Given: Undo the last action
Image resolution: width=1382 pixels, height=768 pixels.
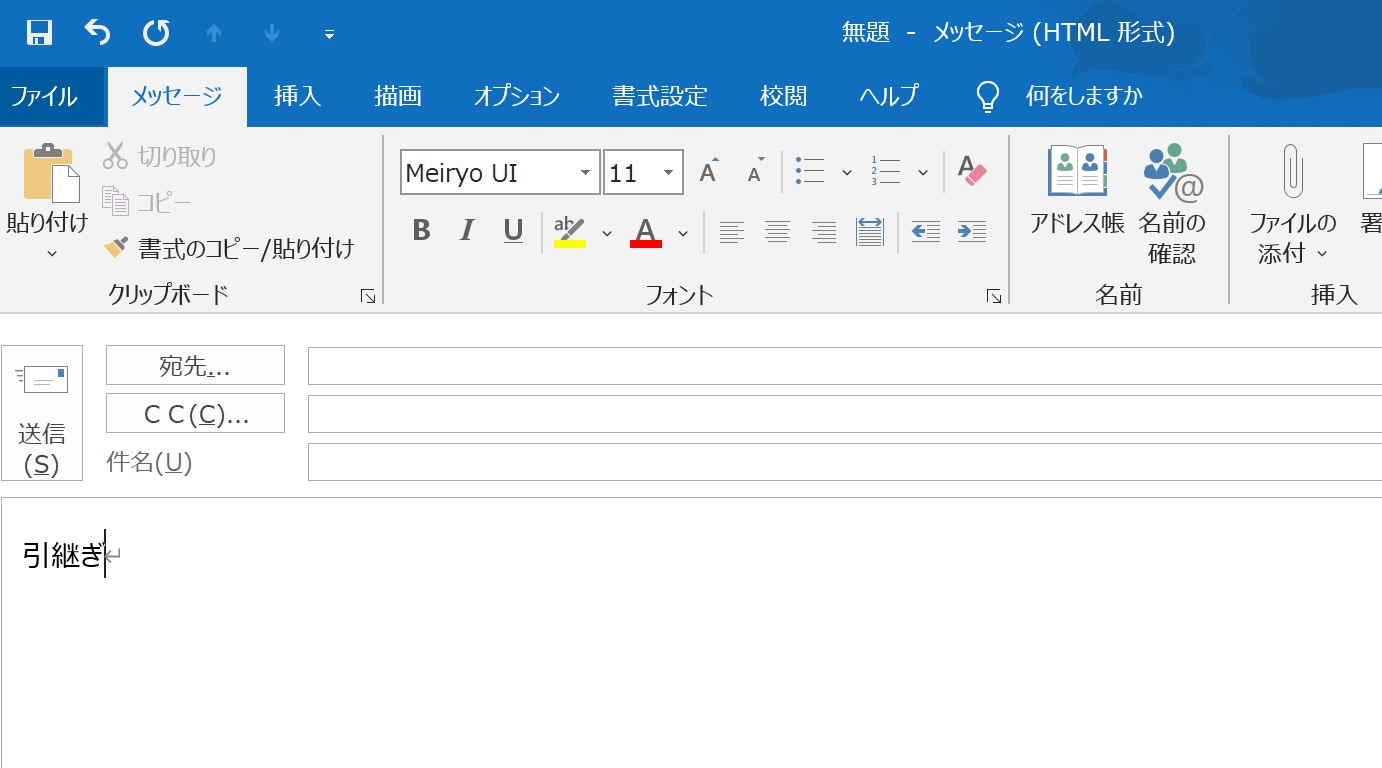Looking at the screenshot, I should pyautogui.click(x=97, y=33).
